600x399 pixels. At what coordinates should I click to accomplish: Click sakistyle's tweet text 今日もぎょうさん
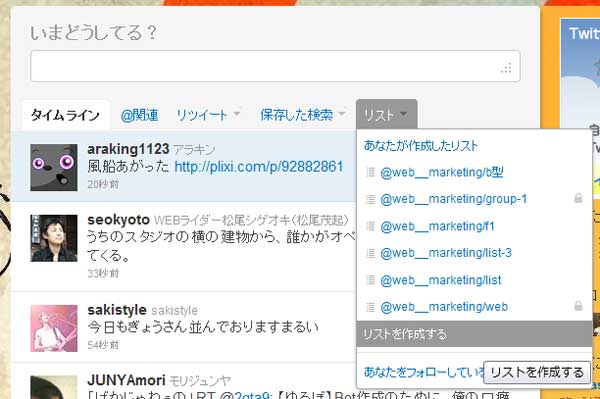tap(203, 327)
